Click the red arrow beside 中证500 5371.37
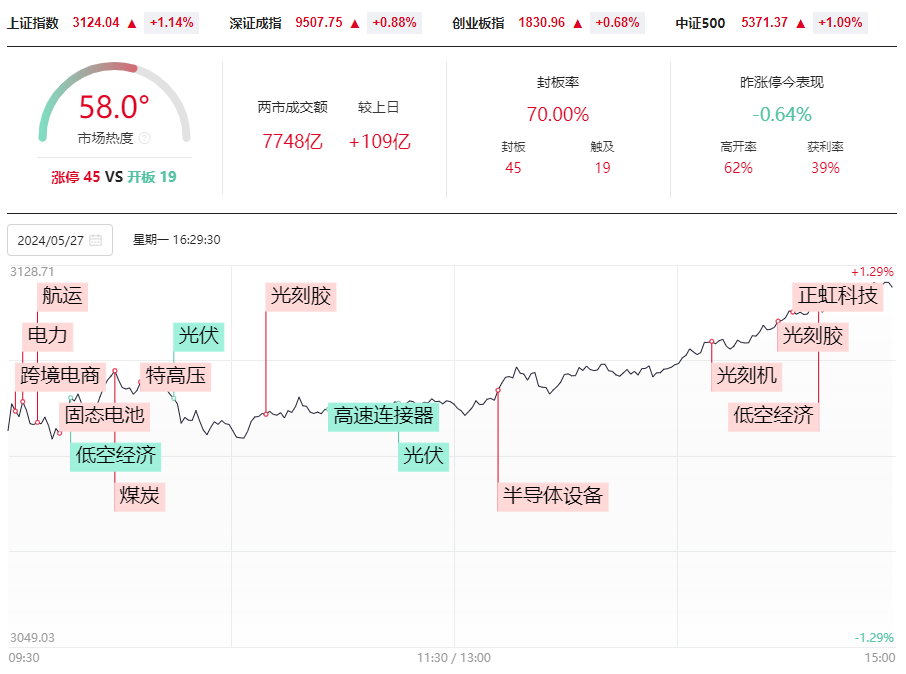The image size is (906, 674). 801,23
